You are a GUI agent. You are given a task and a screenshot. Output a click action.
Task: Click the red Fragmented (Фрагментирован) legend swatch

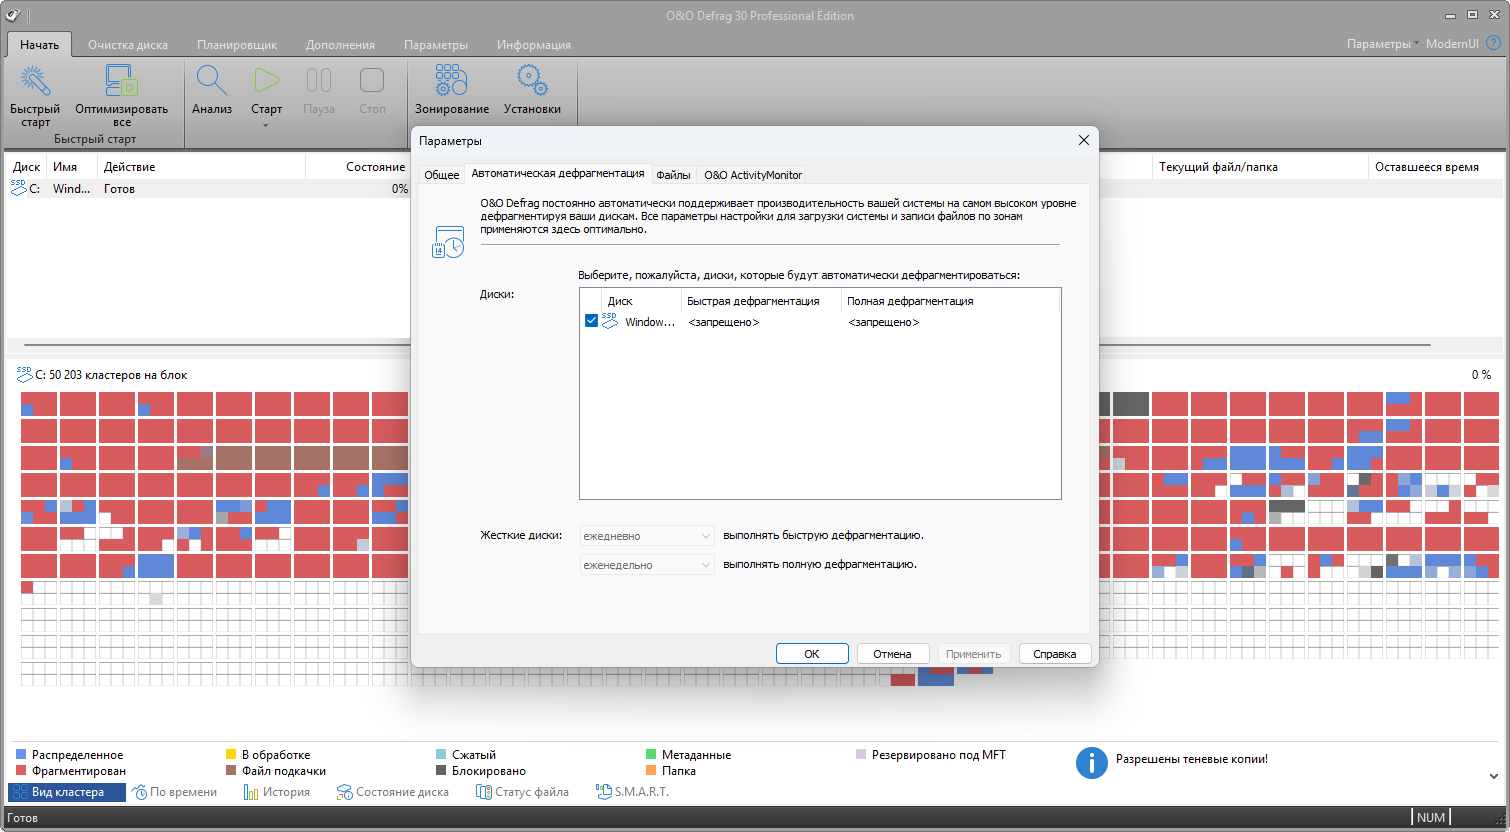(21, 771)
